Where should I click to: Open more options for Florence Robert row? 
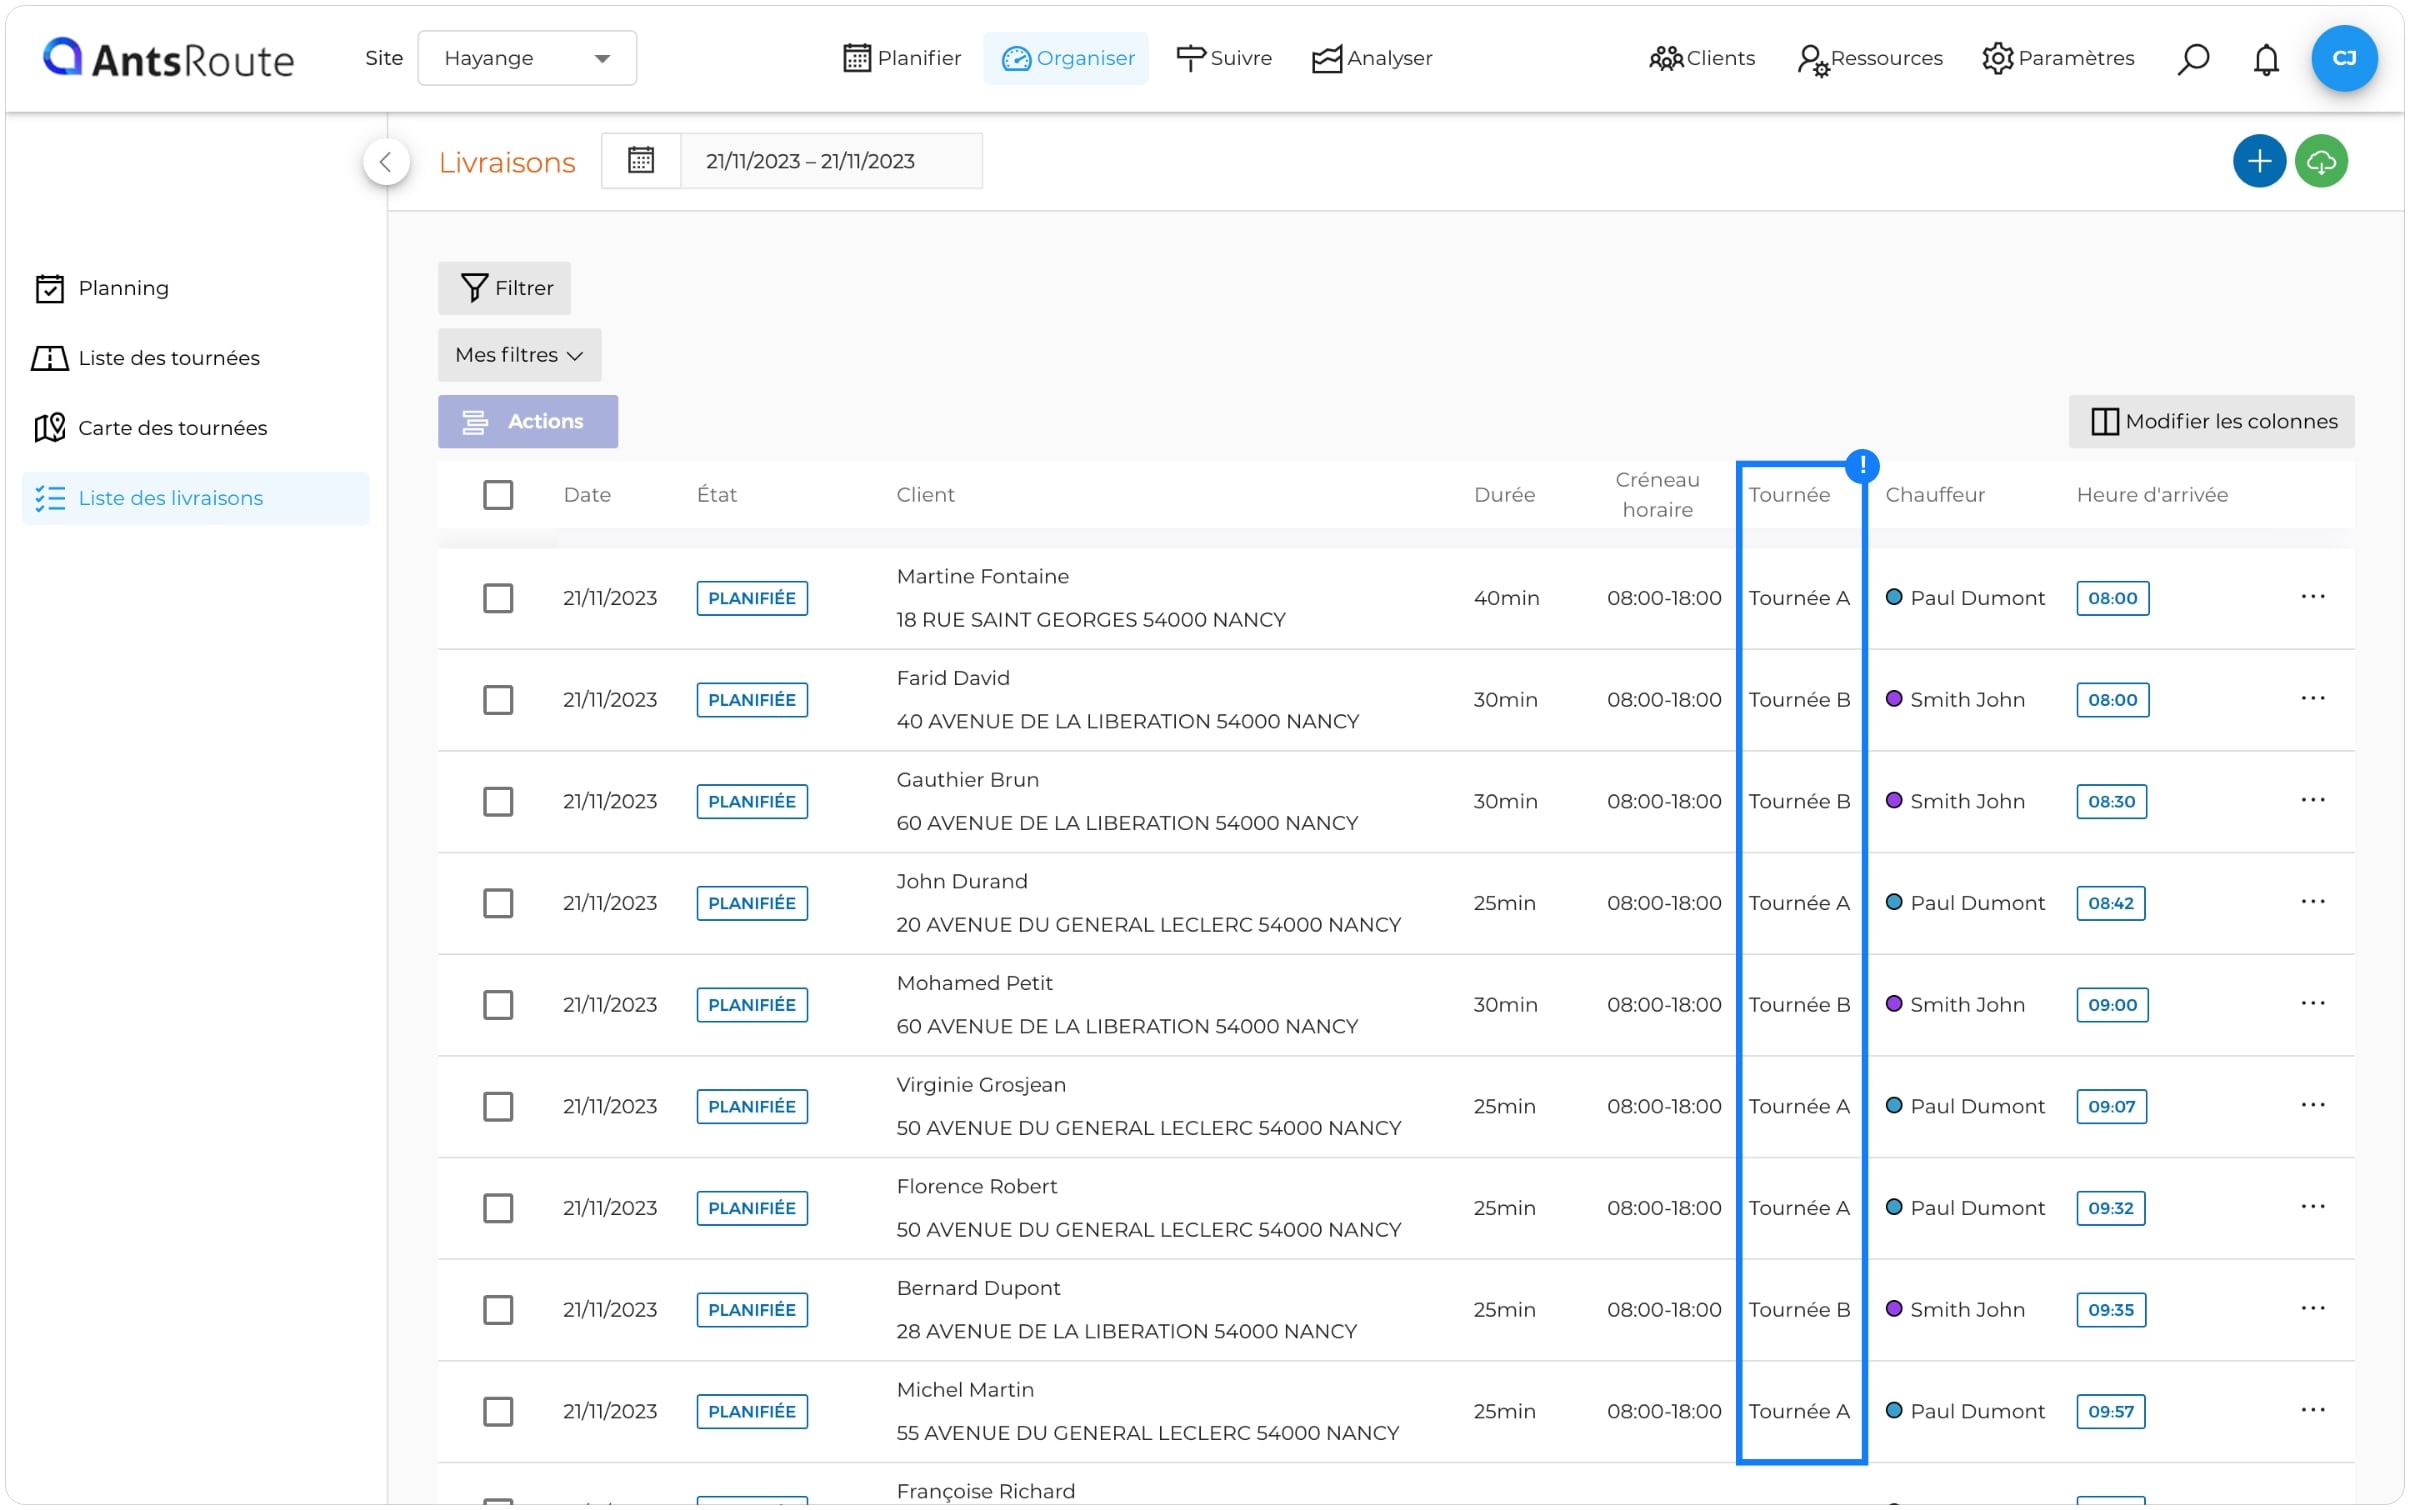[x=2312, y=1207]
